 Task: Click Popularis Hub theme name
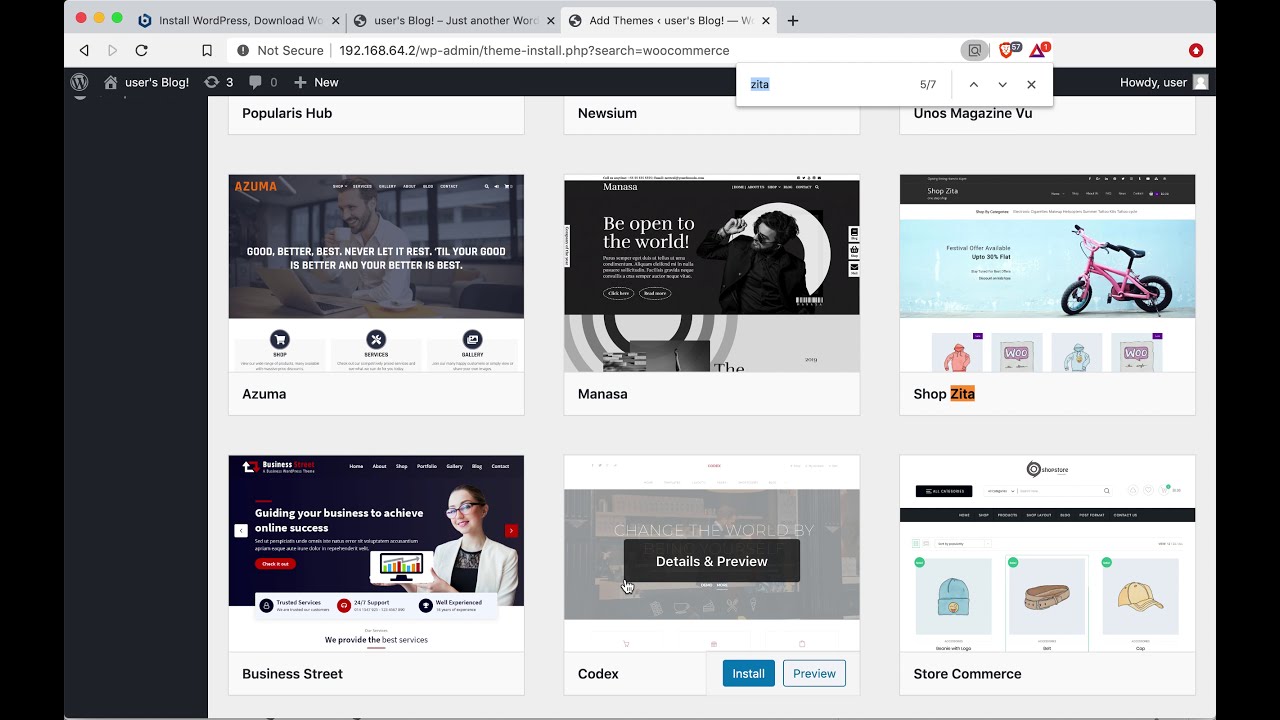click(287, 113)
